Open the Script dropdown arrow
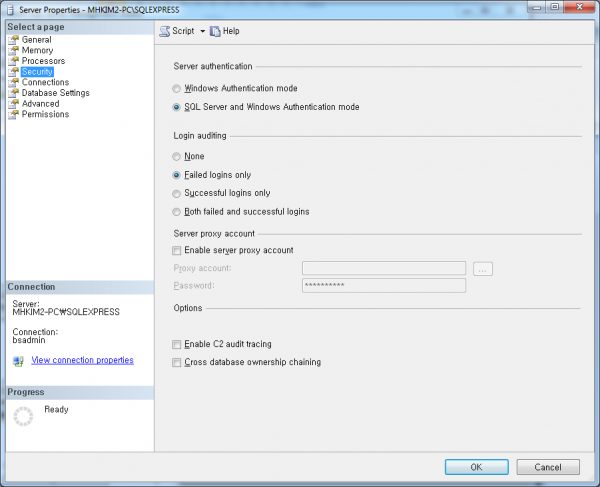Image resolution: width=600 pixels, height=487 pixels. click(x=202, y=31)
